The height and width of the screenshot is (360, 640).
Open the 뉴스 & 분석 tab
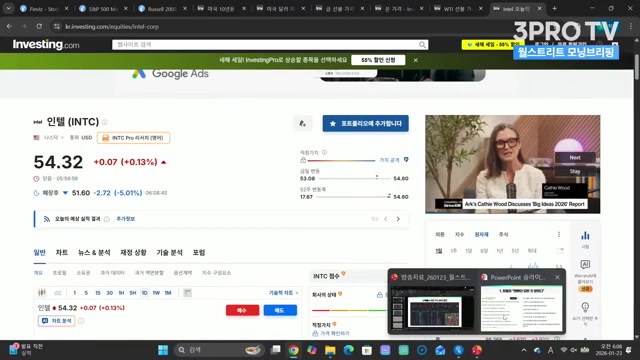click(x=94, y=253)
